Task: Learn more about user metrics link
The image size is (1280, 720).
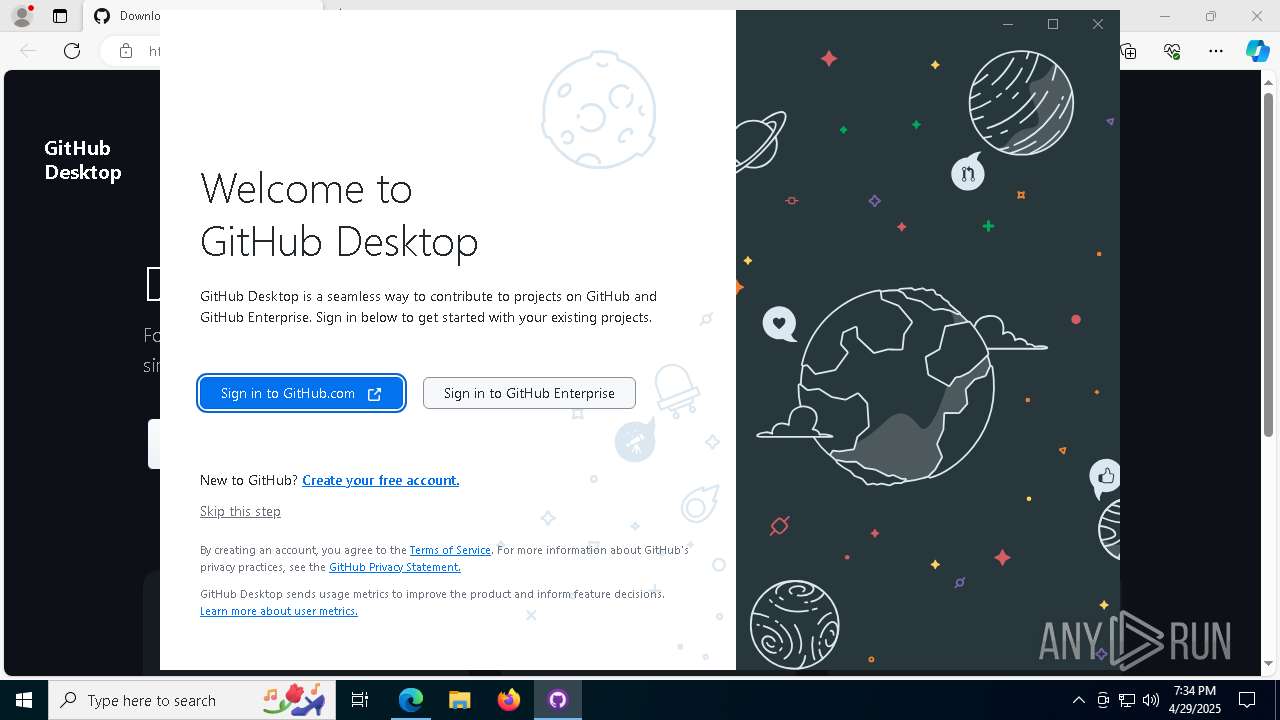Action: (x=279, y=611)
